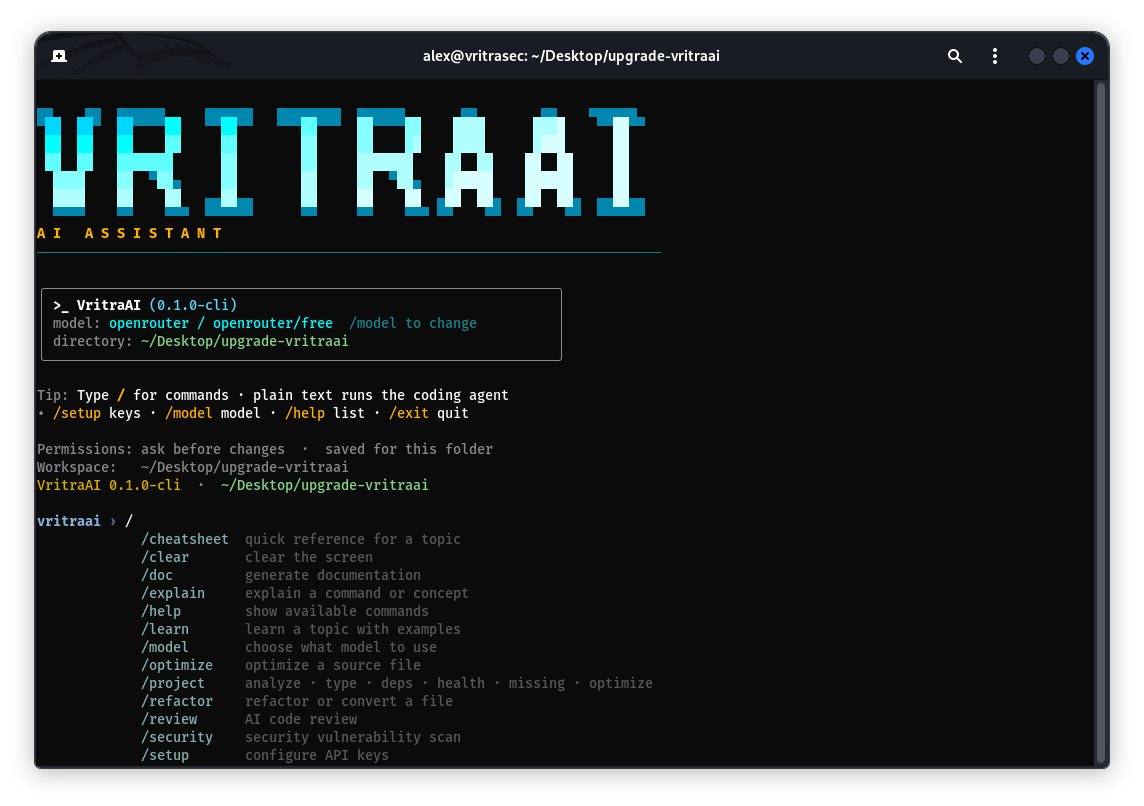Click 'openrouter/free' model name
Screen dimensions: 1144x806
(273, 323)
